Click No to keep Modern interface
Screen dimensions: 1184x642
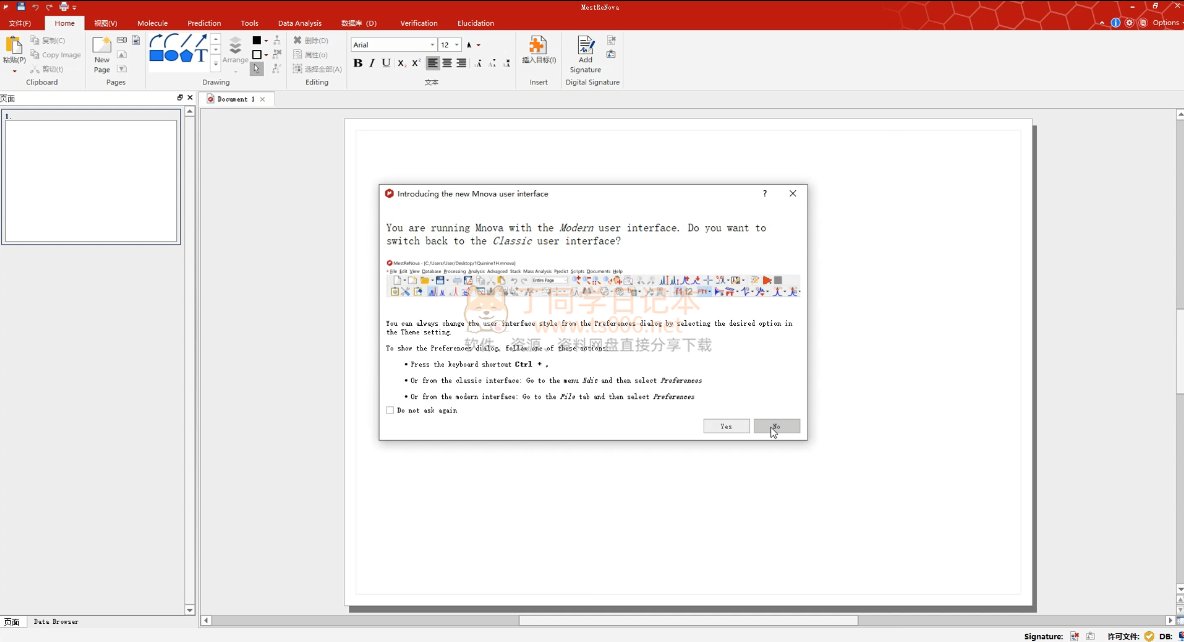[x=776, y=426]
